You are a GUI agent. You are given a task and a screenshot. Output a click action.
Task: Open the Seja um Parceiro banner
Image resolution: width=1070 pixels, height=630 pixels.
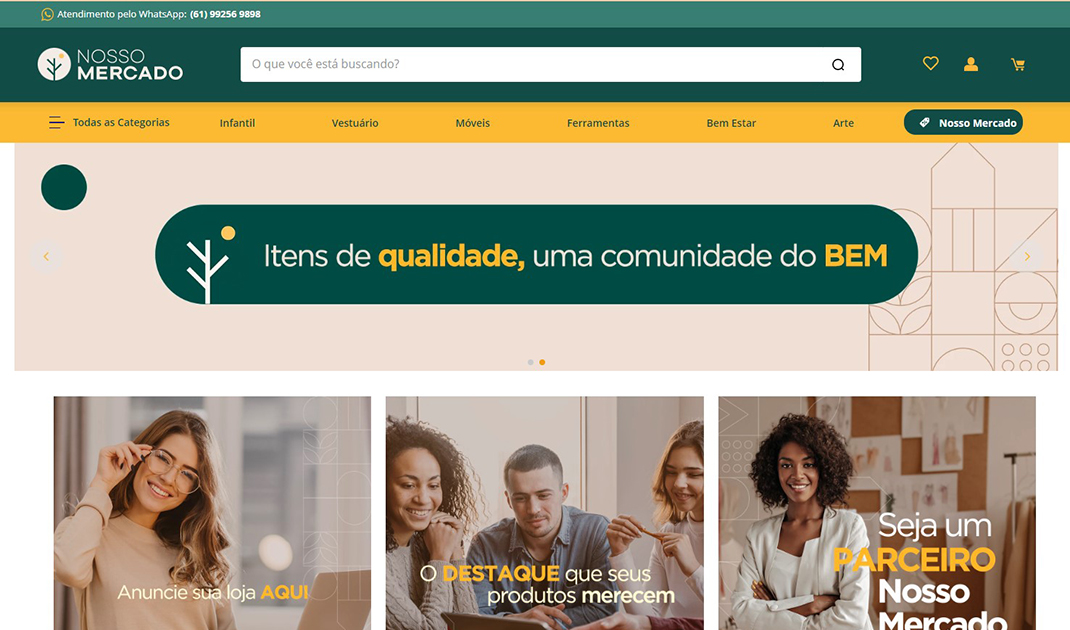(877, 513)
